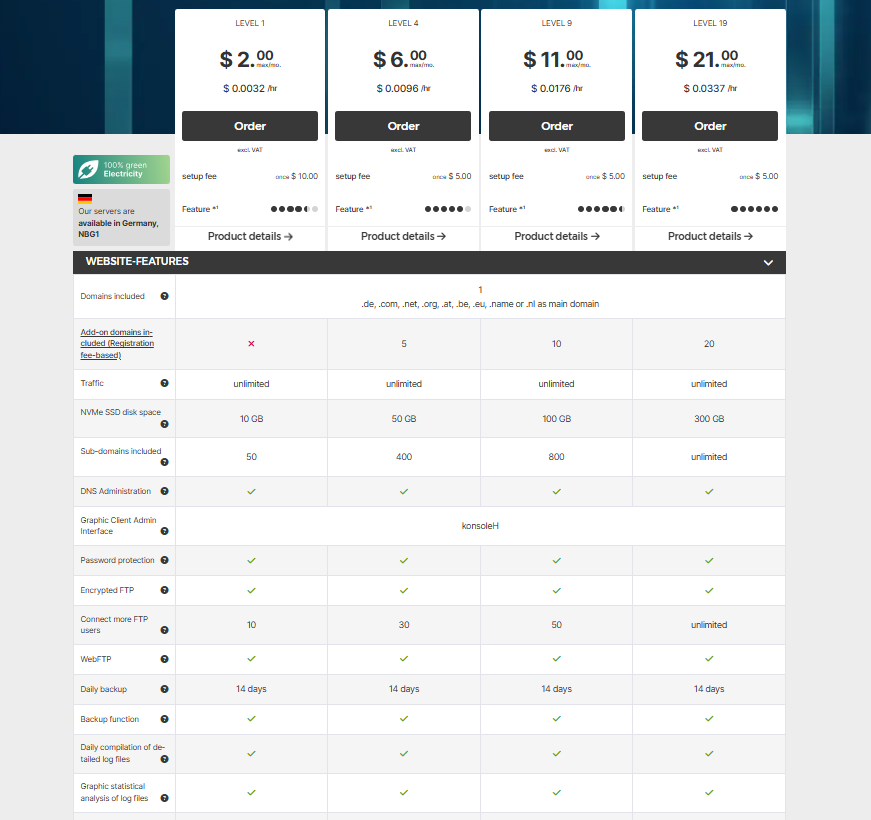Image resolution: width=871 pixels, height=820 pixels.
Task: Click the Level 9 feature rating dots
Action: tap(601, 209)
